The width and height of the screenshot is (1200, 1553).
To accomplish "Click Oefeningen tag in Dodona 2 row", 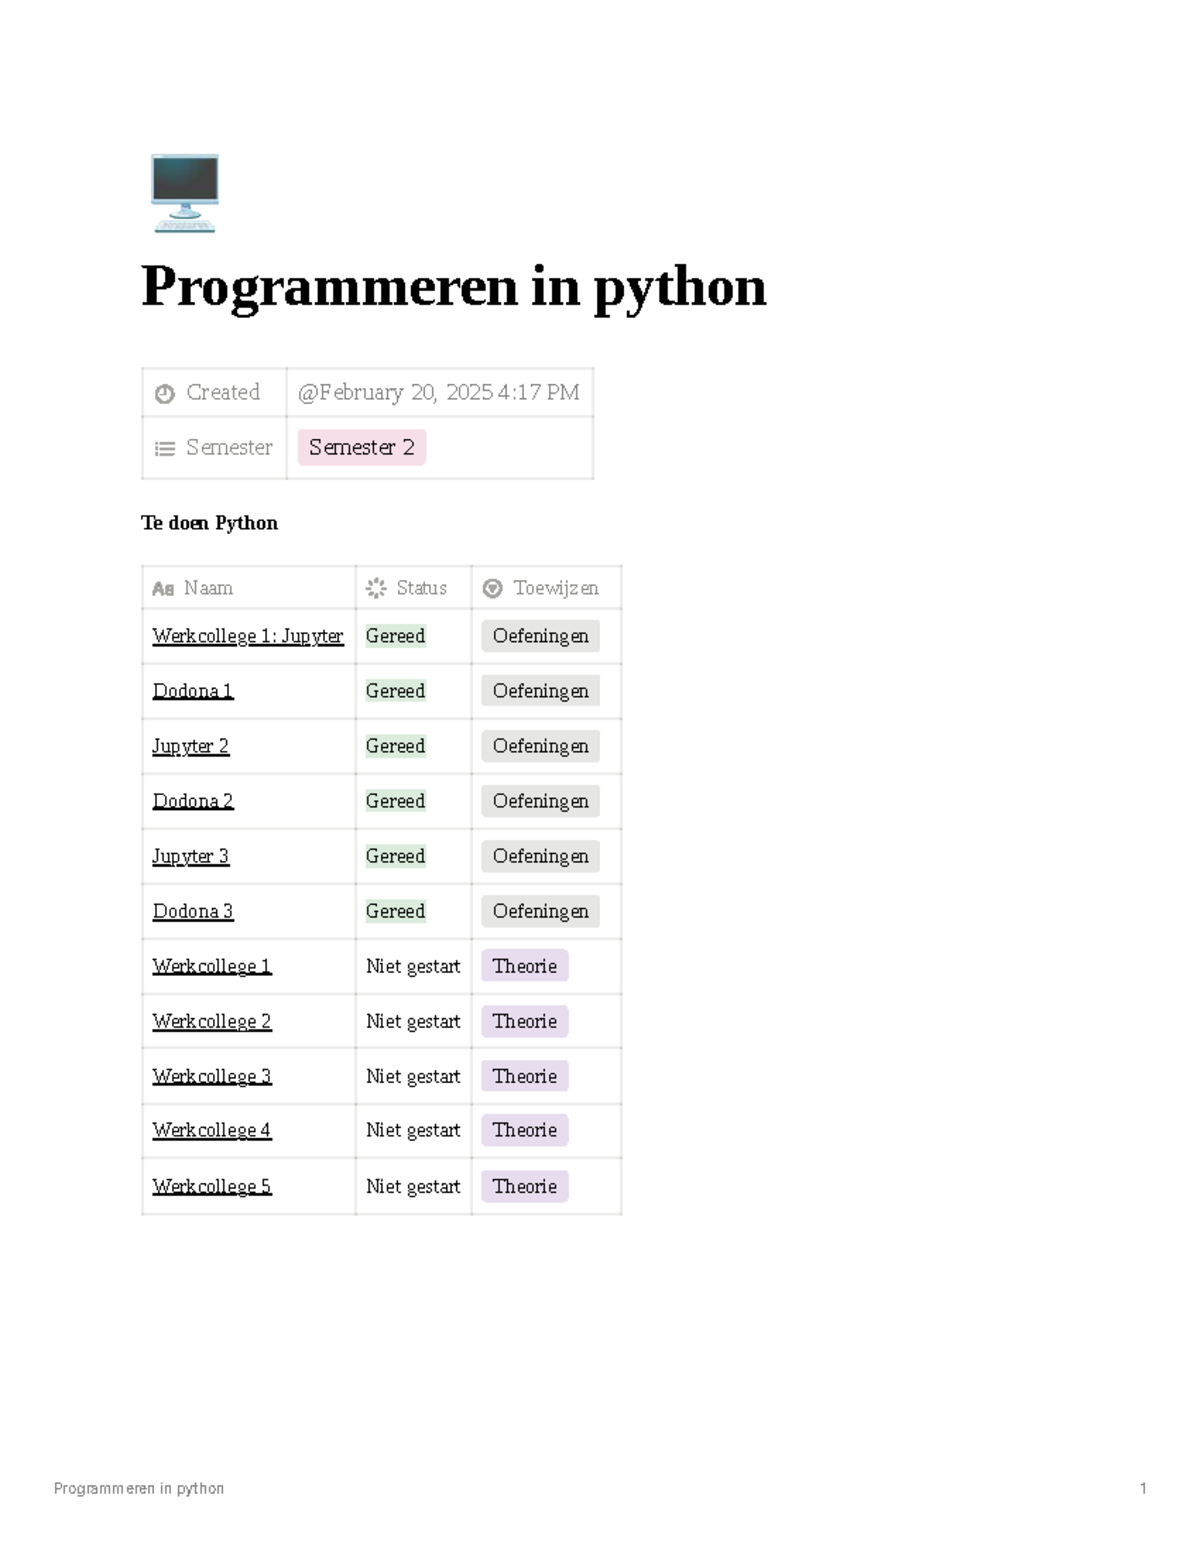I will (541, 801).
